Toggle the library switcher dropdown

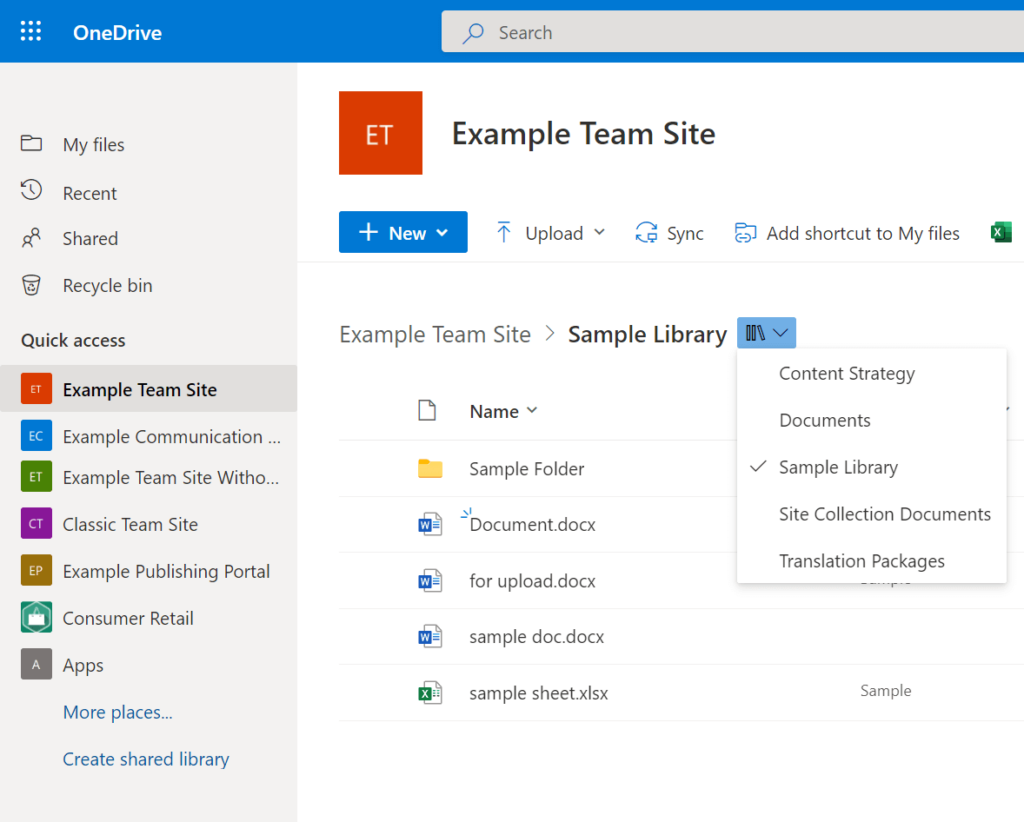(x=766, y=333)
